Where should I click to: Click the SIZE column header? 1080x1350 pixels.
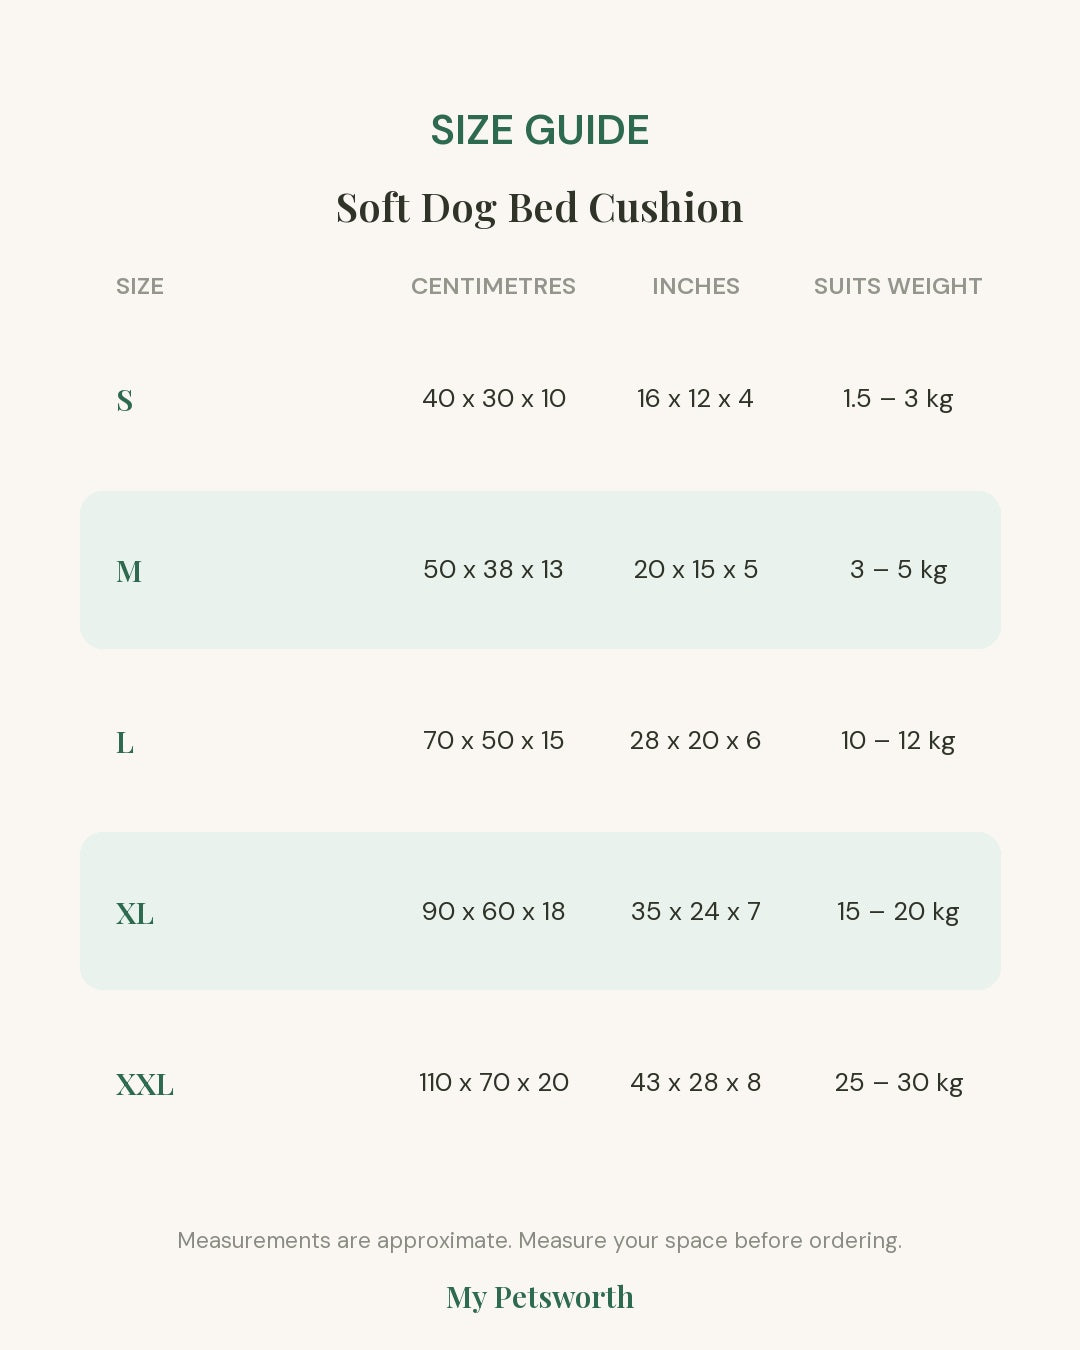[140, 286]
